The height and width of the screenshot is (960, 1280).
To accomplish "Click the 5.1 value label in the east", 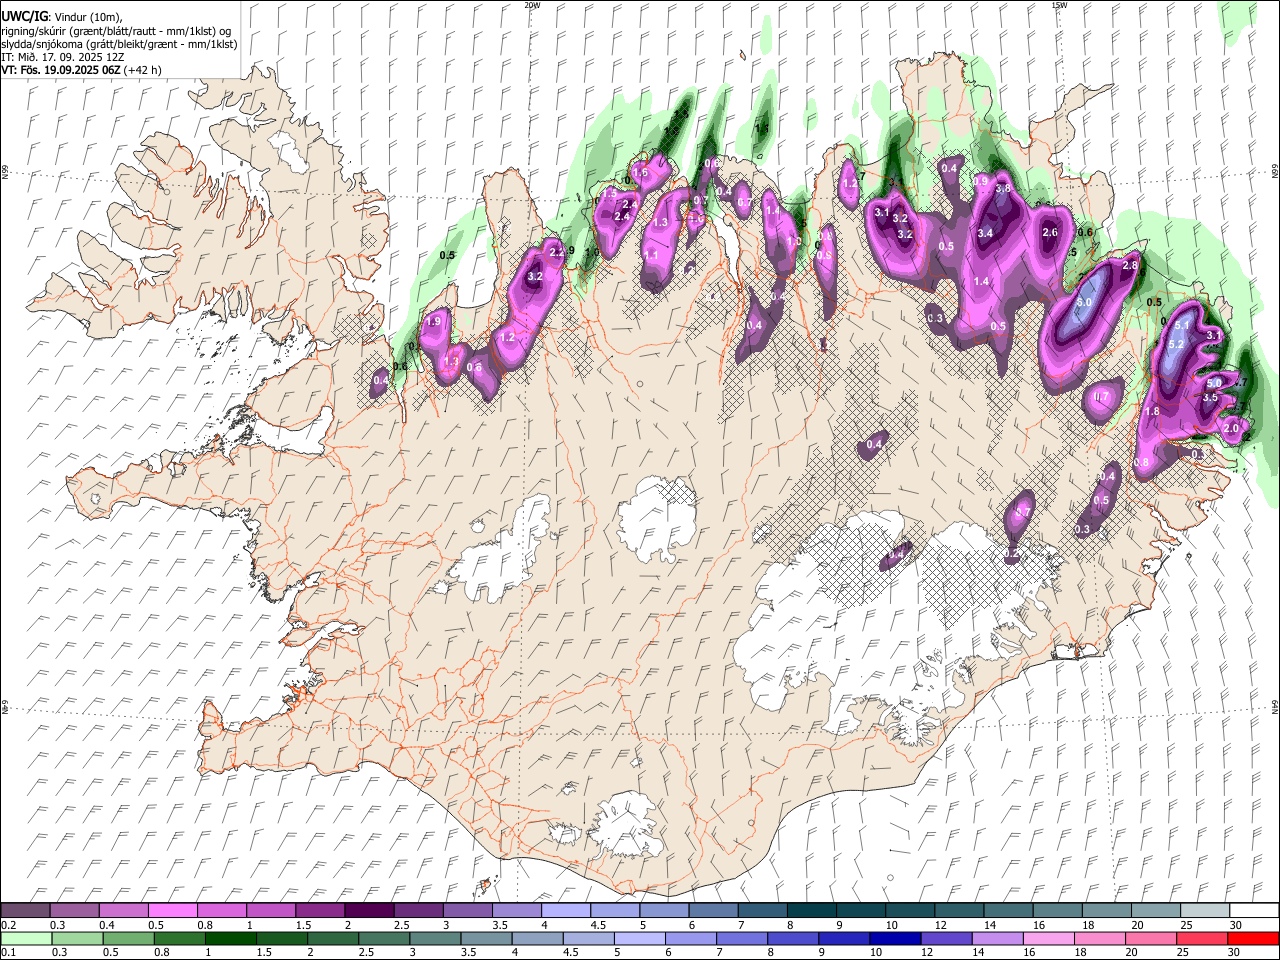I will (x=1182, y=326).
